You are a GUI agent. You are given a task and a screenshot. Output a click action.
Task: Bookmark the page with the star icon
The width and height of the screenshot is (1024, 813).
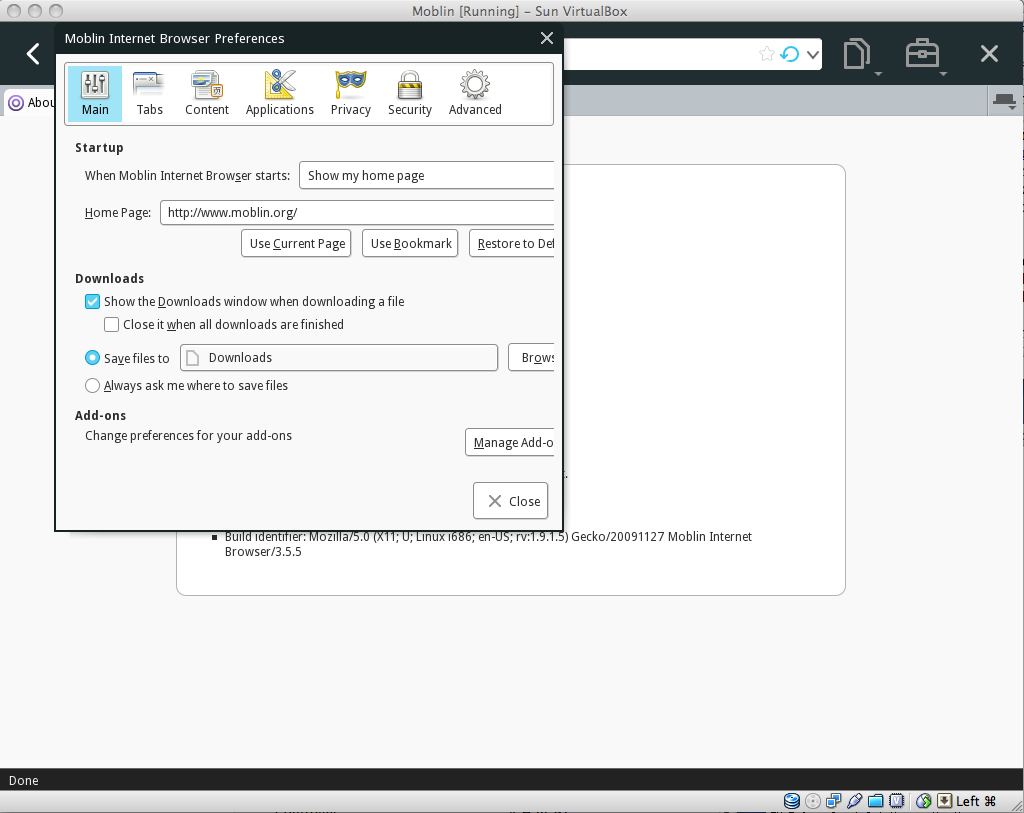pos(767,54)
